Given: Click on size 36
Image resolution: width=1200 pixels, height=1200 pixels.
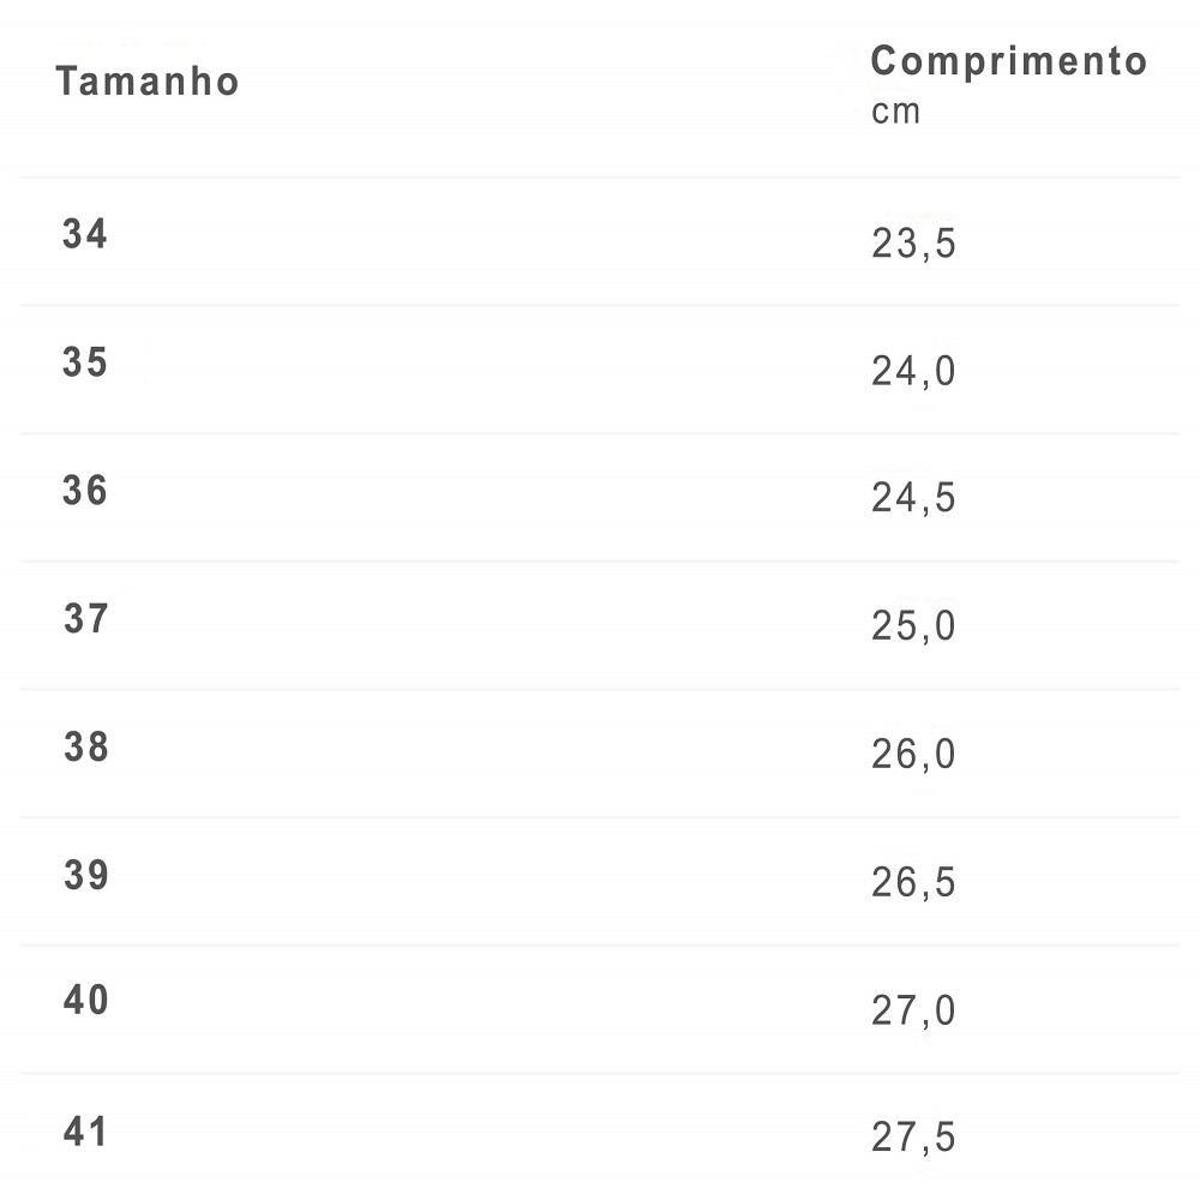Looking at the screenshot, I should [x=85, y=490].
